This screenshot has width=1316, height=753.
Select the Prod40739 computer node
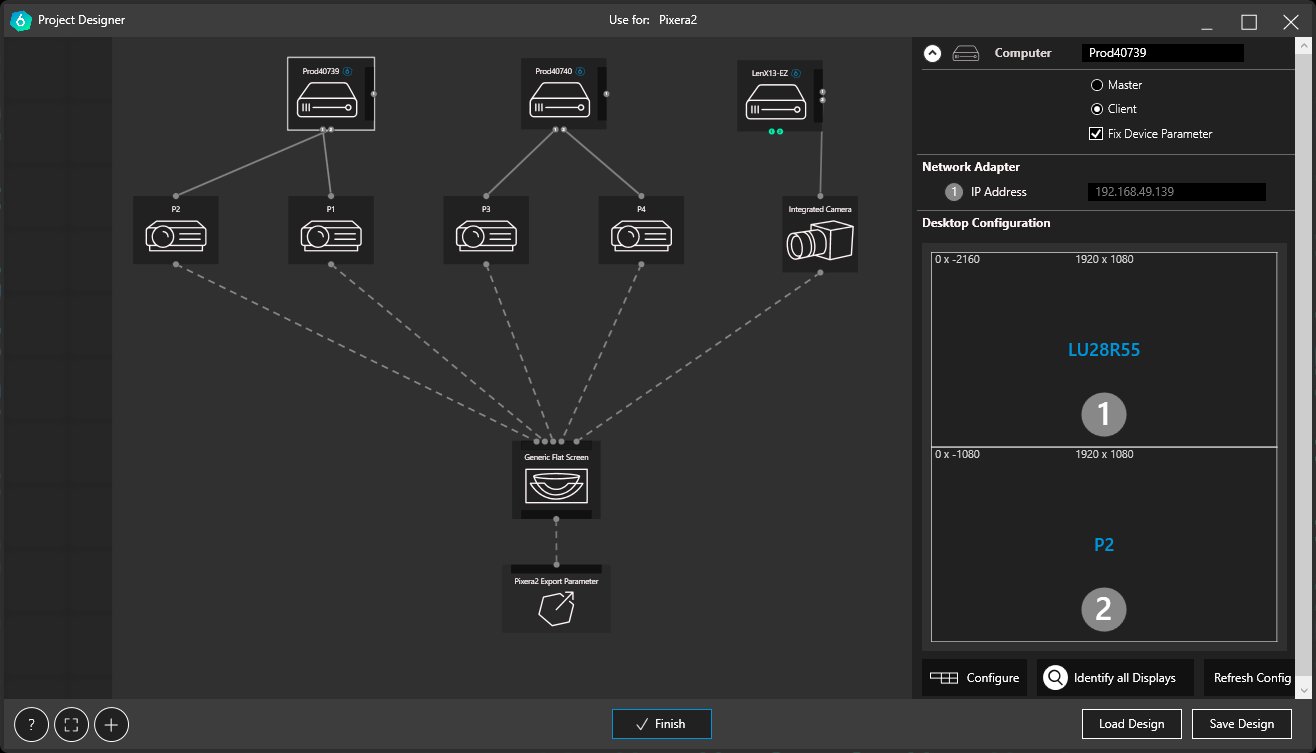[330, 95]
